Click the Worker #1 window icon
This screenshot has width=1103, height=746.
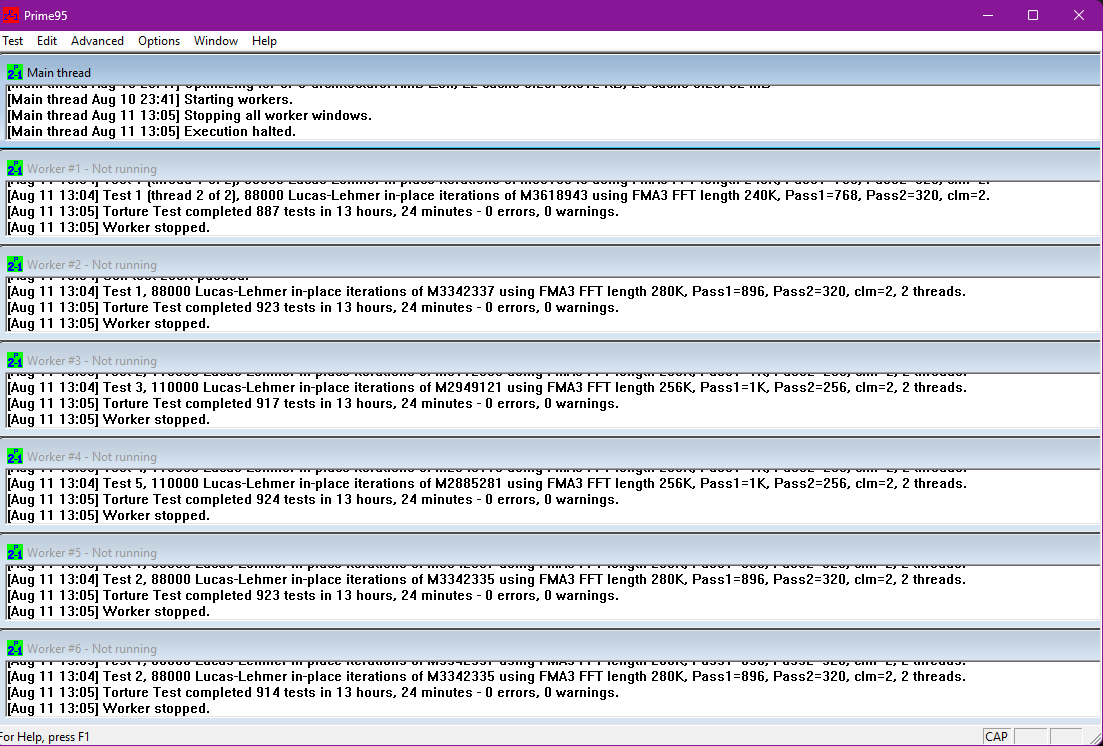15,168
